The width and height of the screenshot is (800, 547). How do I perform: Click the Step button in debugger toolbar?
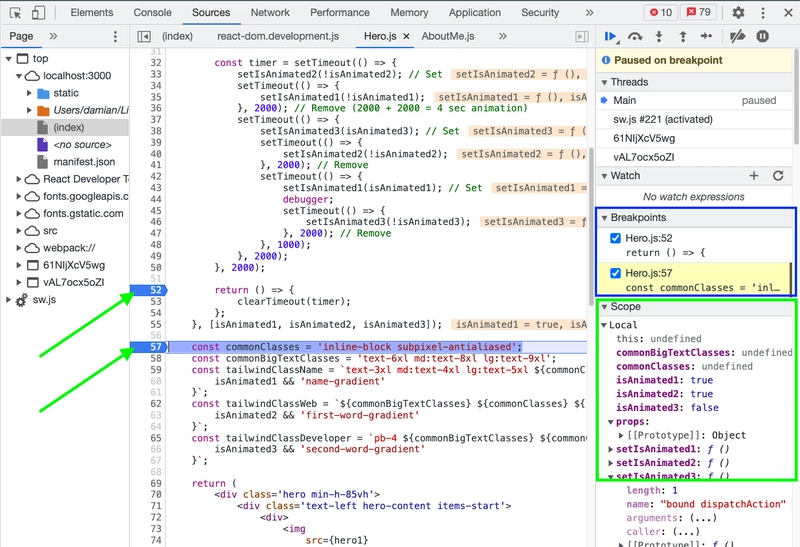pyautogui.click(x=707, y=36)
